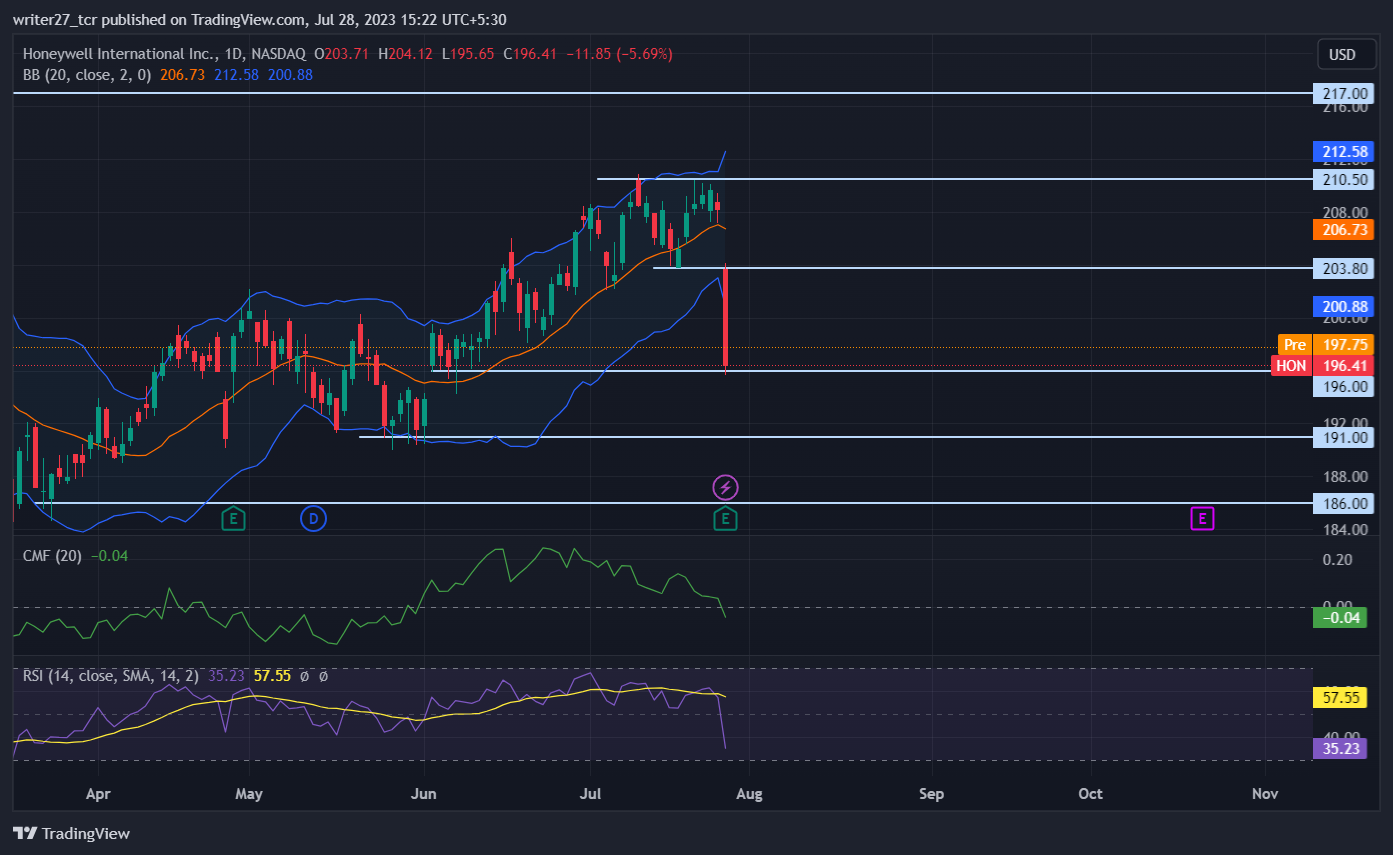Click the TradingView logo
This screenshot has height=855, width=1393.
click(71, 833)
